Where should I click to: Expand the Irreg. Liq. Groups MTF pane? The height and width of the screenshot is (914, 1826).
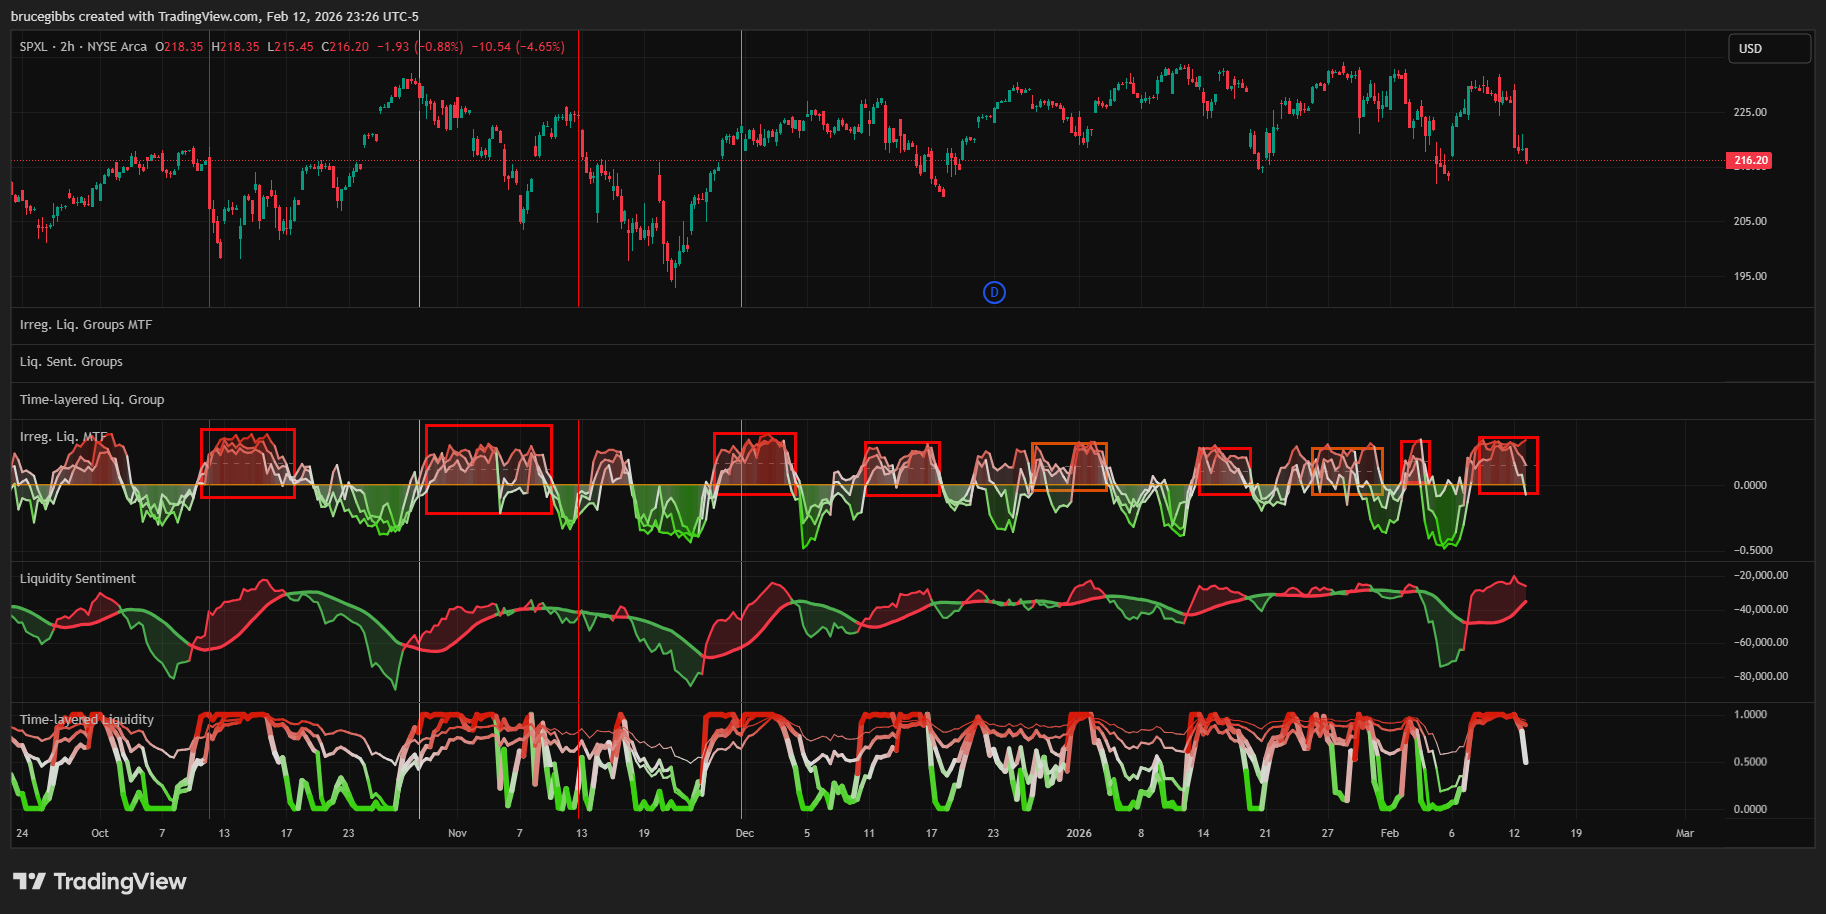click(86, 325)
